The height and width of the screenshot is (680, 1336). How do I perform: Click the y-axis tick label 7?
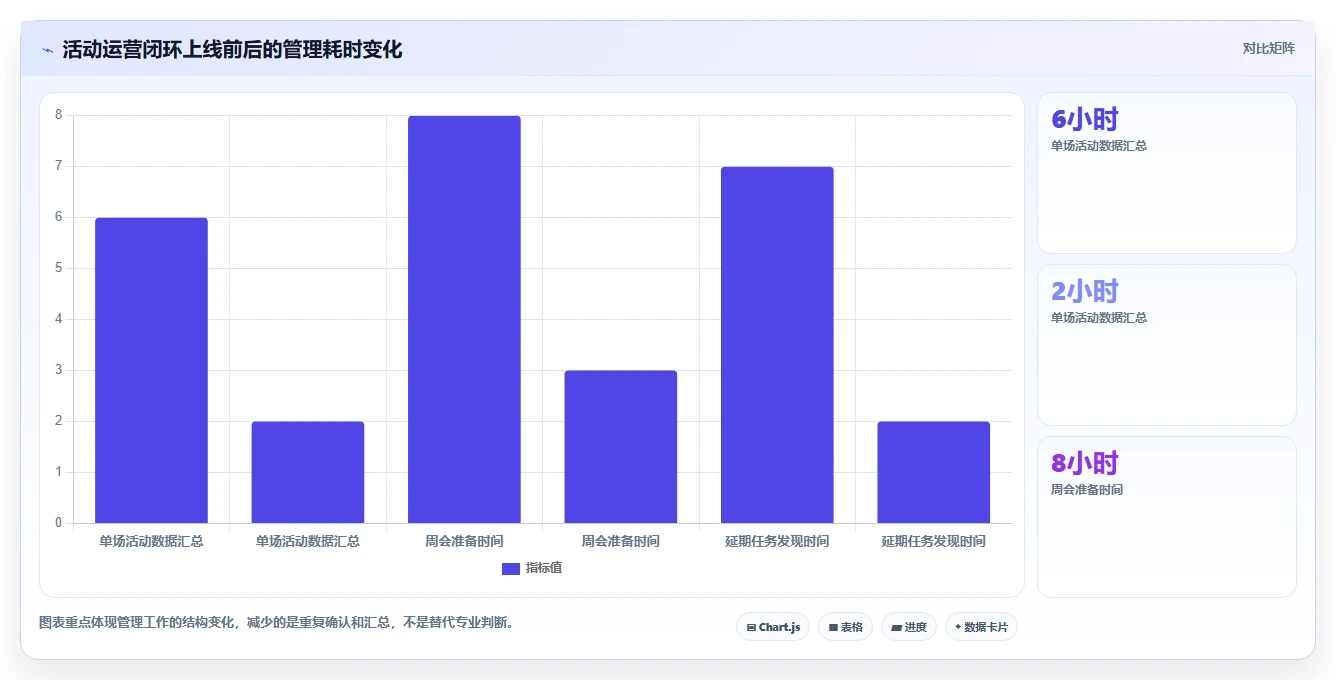point(58,166)
